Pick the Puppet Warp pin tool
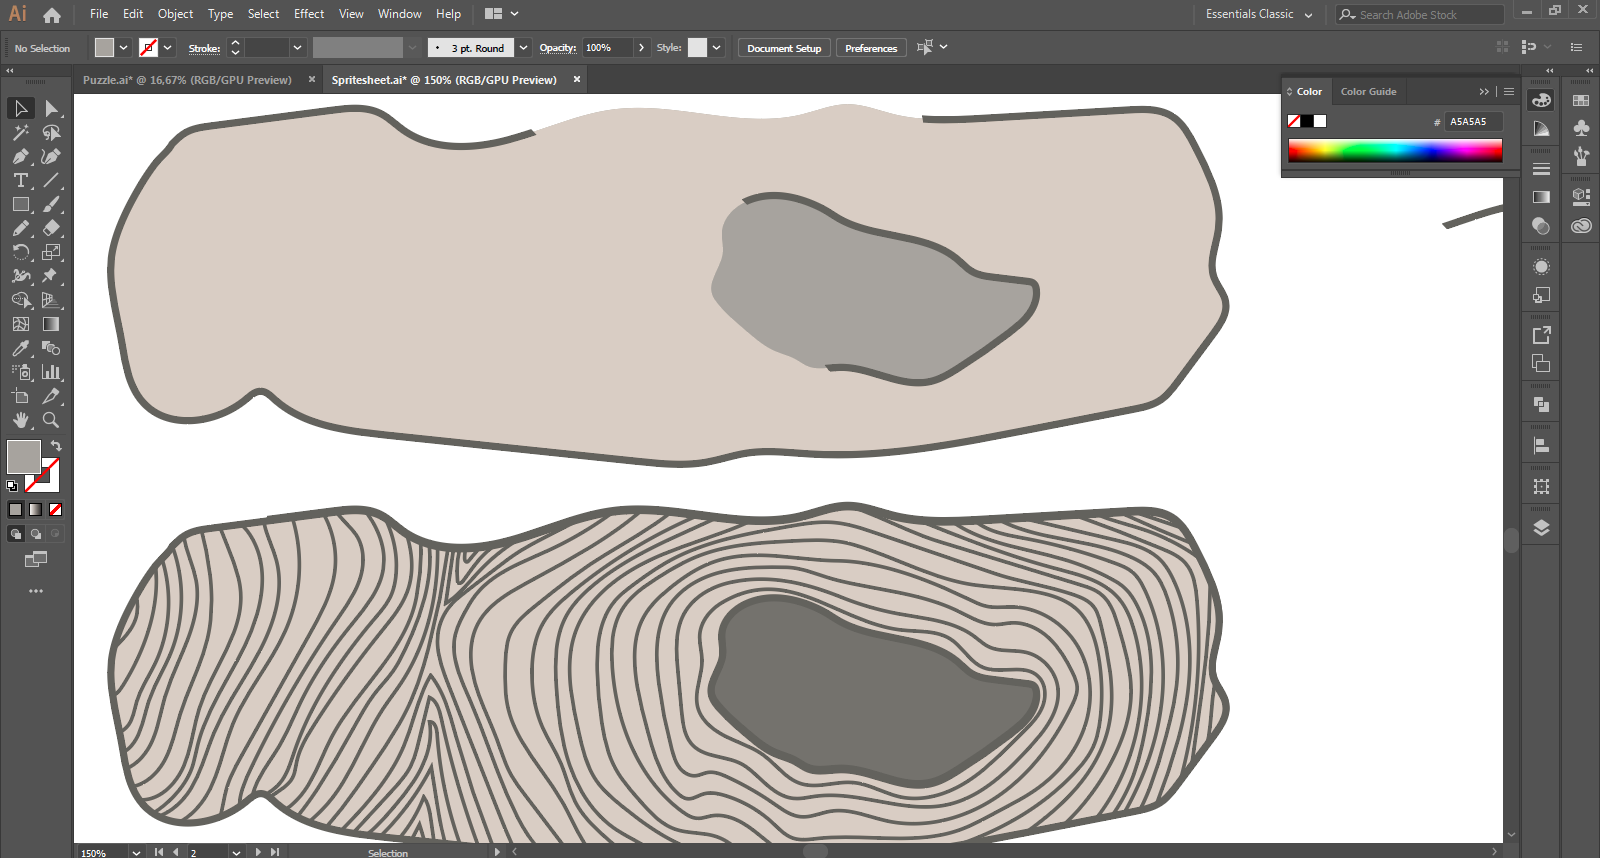This screenshot has width=1600, height=858. [x=51, y=276]
